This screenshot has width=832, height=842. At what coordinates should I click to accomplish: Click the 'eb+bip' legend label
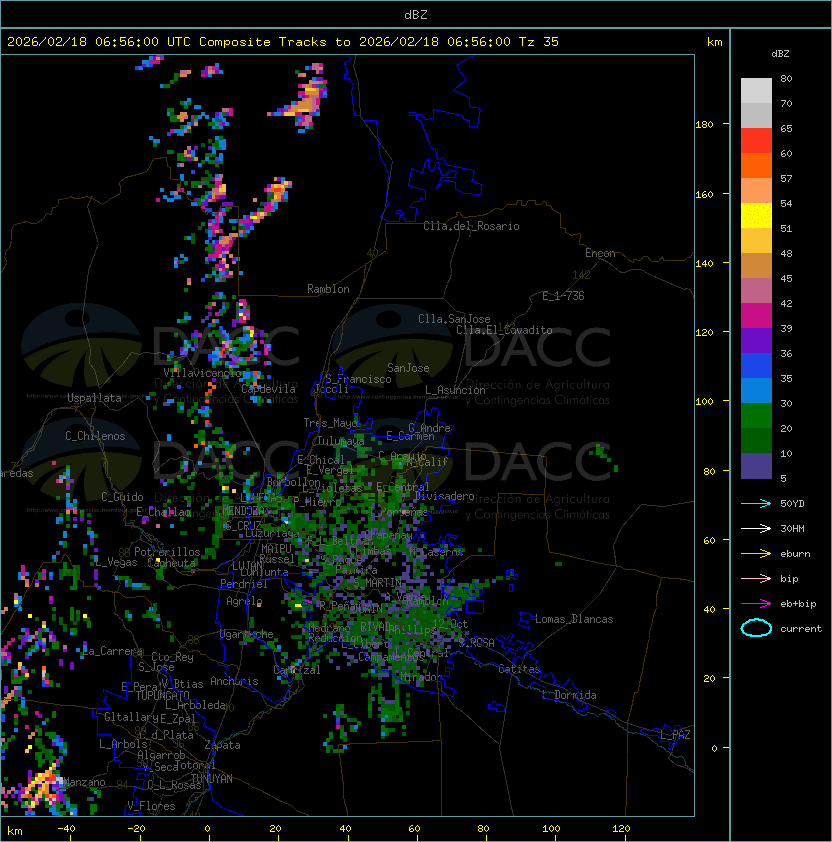click(798, 604)
